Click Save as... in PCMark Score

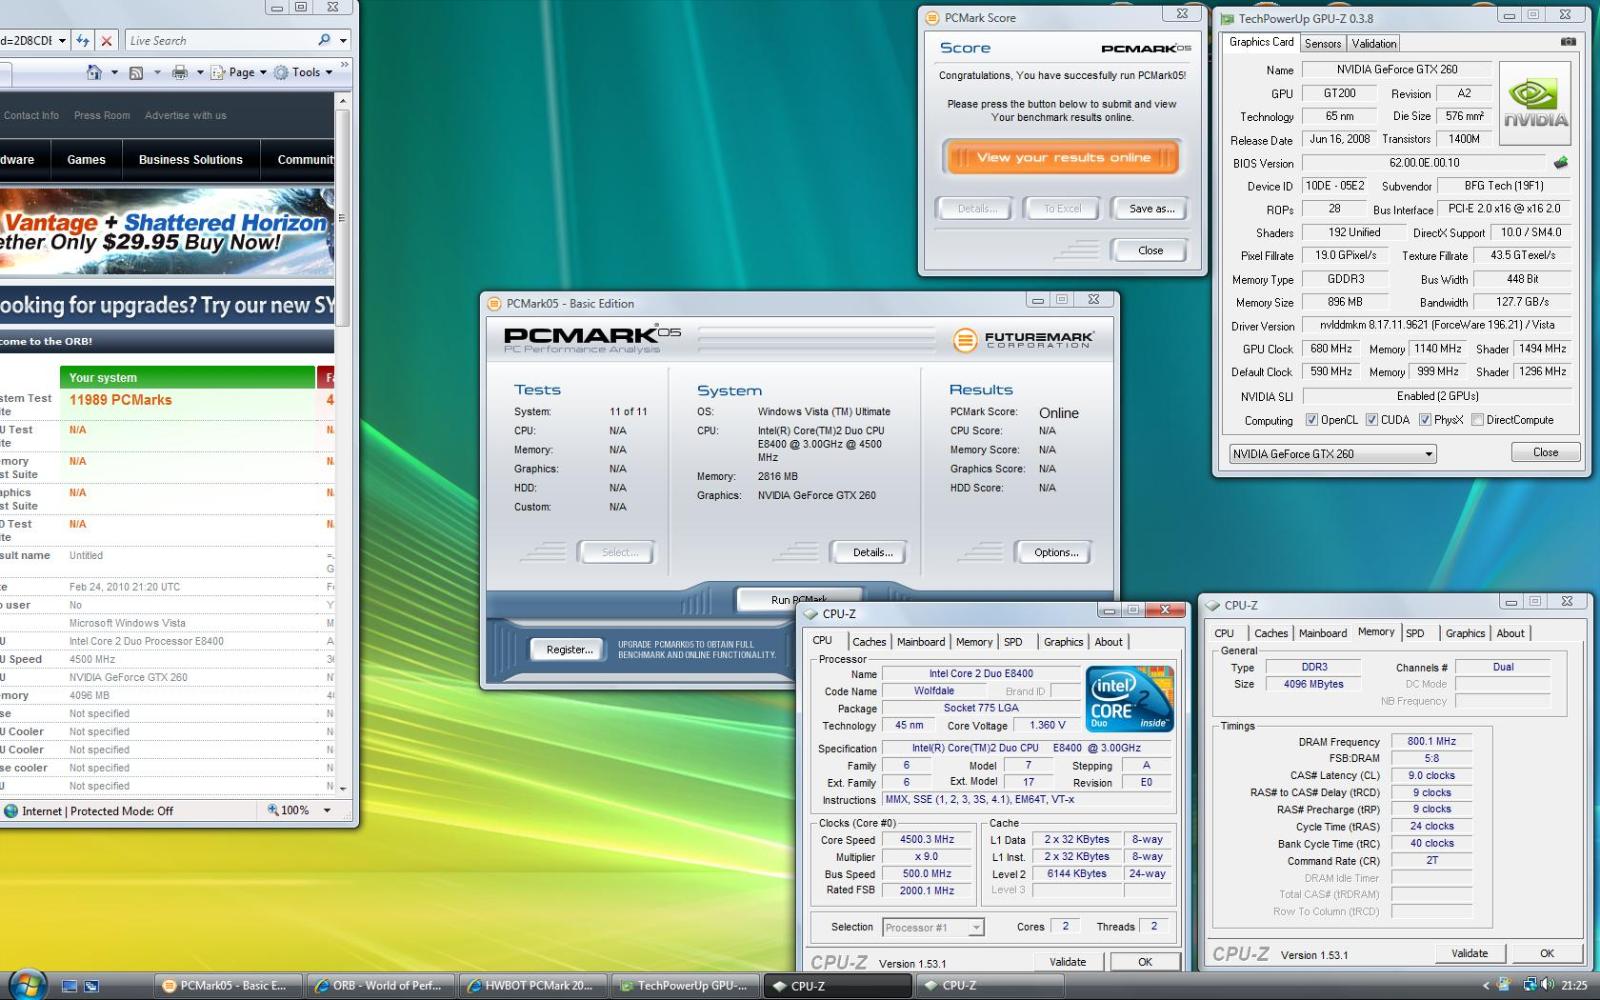pos(1151,208)
